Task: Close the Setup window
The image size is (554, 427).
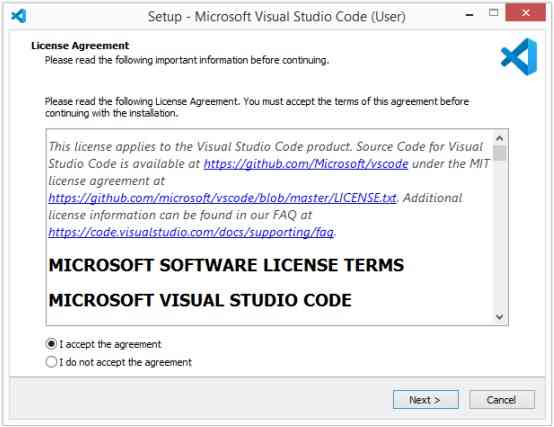Action: pos(526,13)
